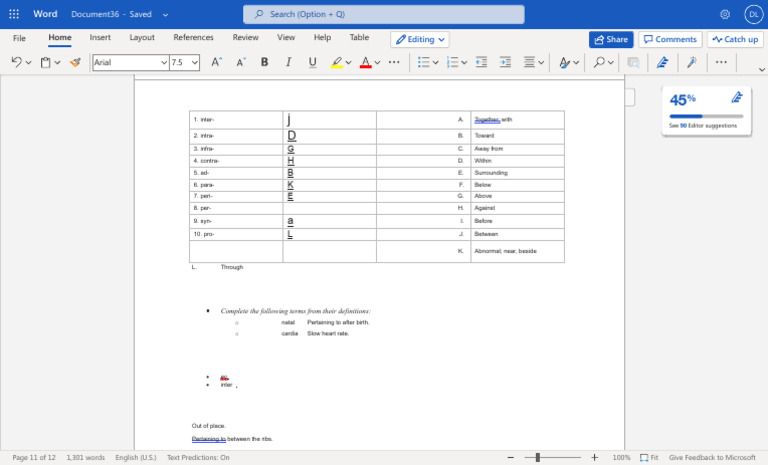Viewport: 768px width, 465px height.
Task: Click the Shrink Font icon
Action: click(240, 62)
